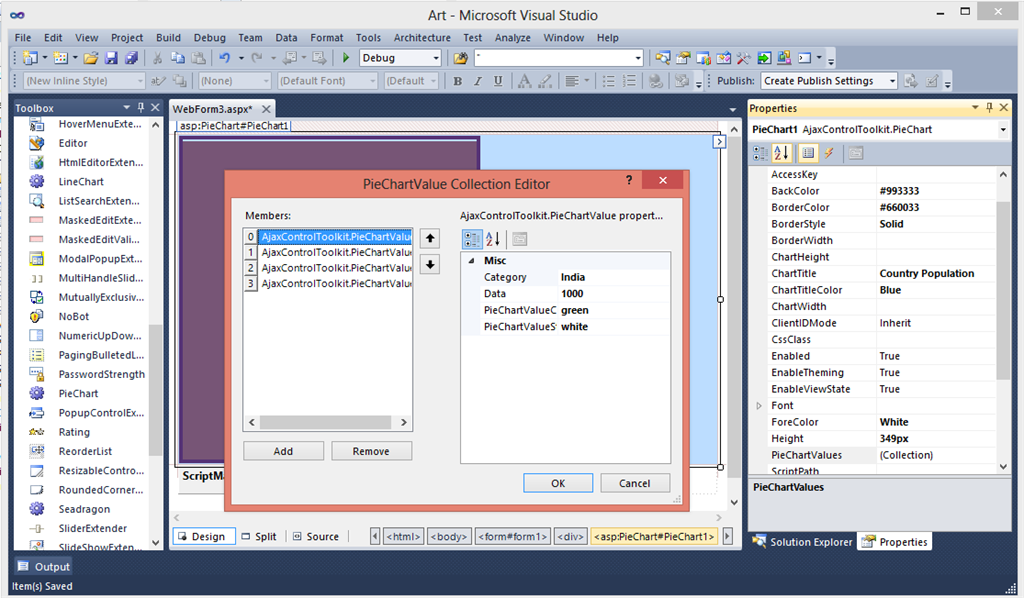Open the Create Publish Settings dropdown

(892, 81)
